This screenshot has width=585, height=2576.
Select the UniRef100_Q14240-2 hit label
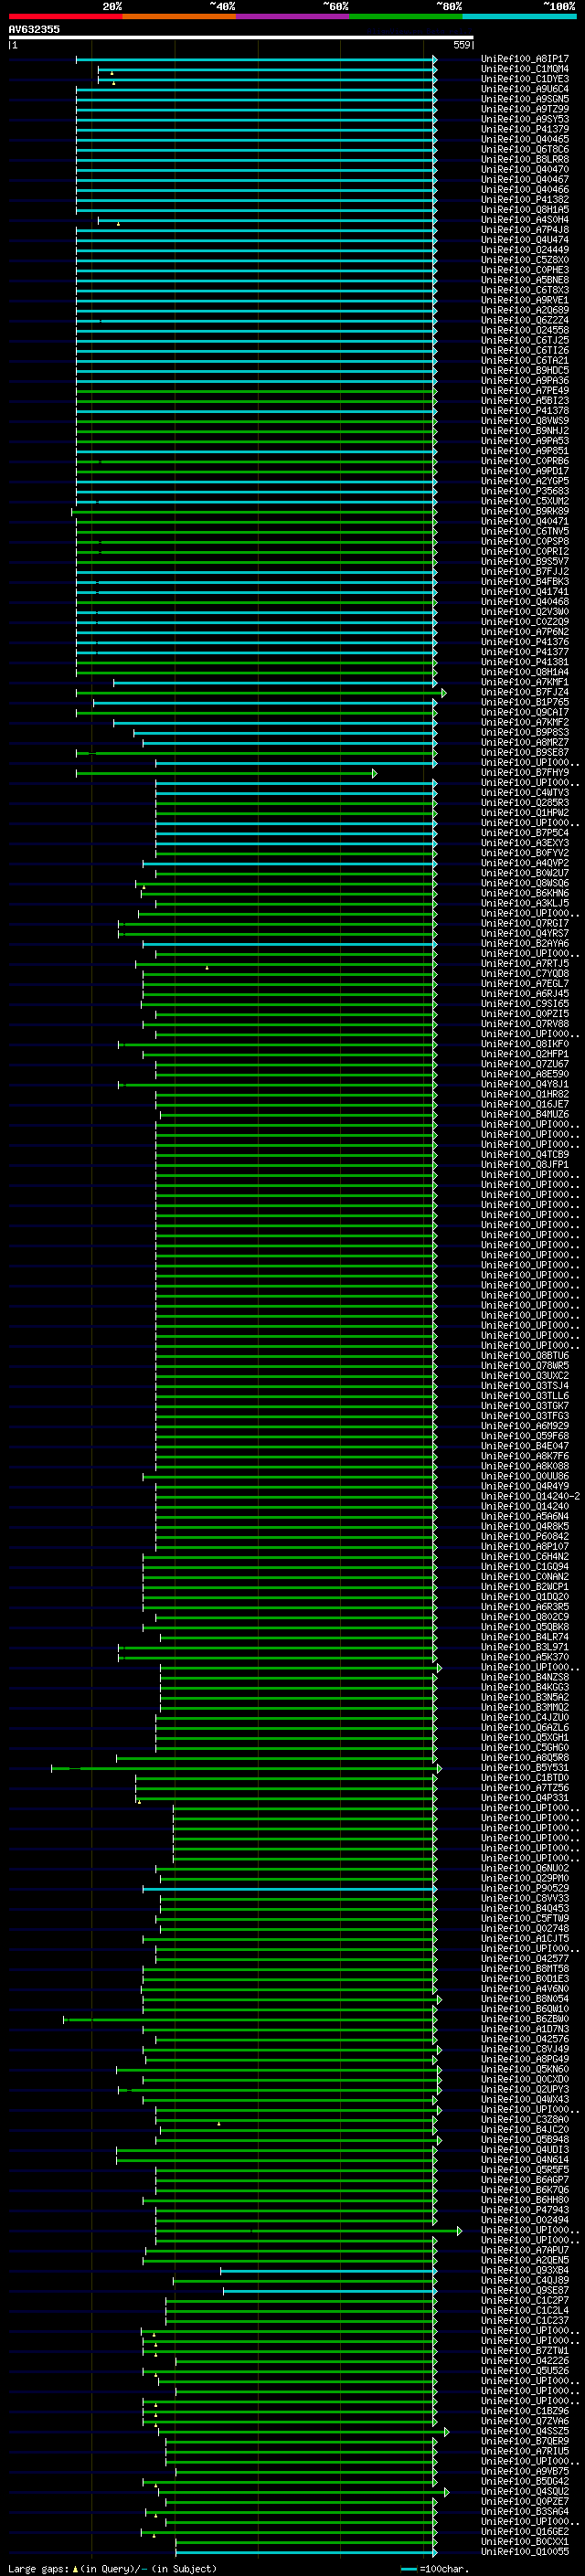531,1497
